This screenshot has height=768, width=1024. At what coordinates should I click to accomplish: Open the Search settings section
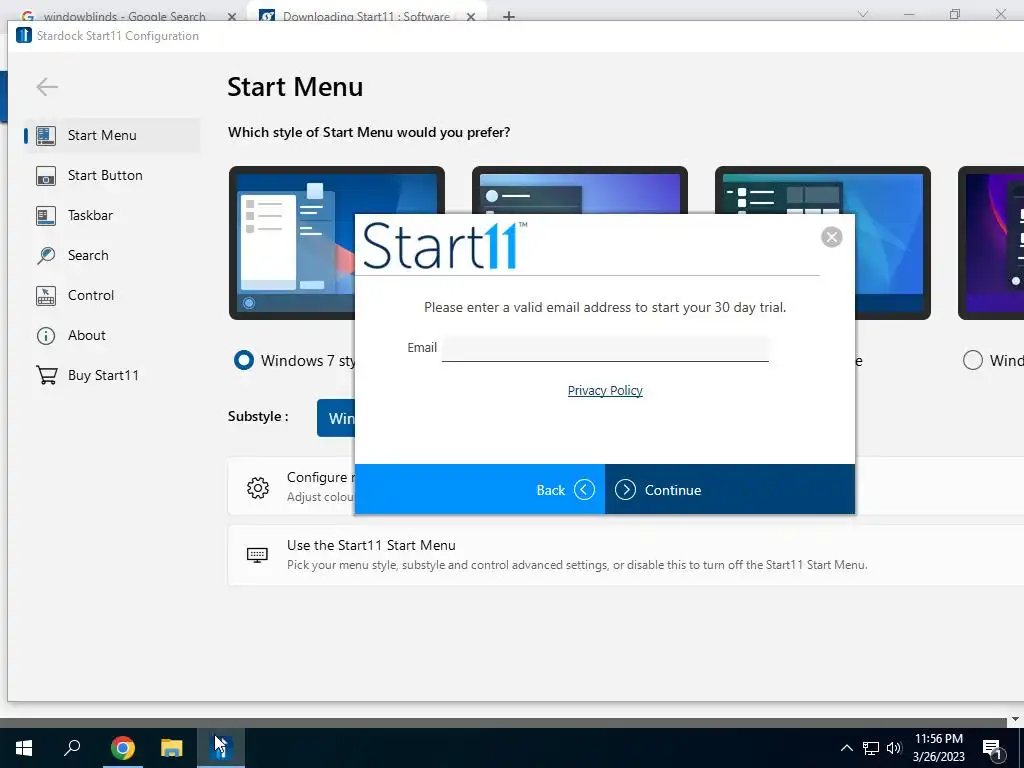[x=112, y=255]
